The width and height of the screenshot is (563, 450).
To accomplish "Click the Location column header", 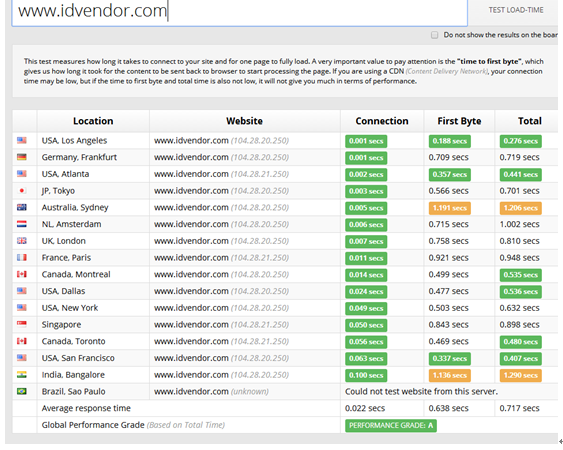I will [x=93, y=121].
